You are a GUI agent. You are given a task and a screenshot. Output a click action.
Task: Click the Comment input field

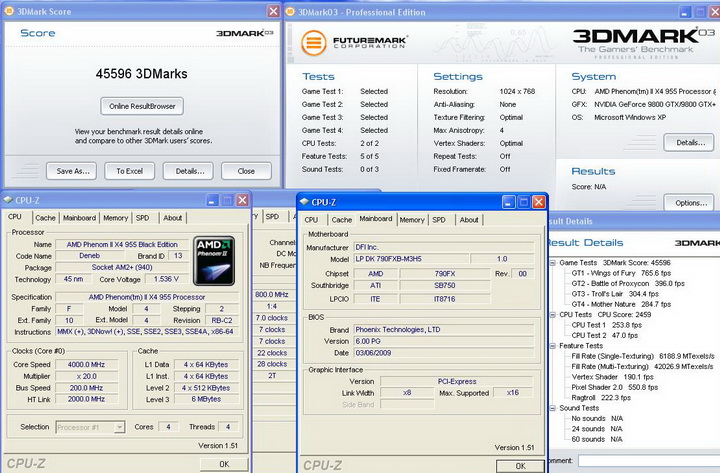coord(648,460)
